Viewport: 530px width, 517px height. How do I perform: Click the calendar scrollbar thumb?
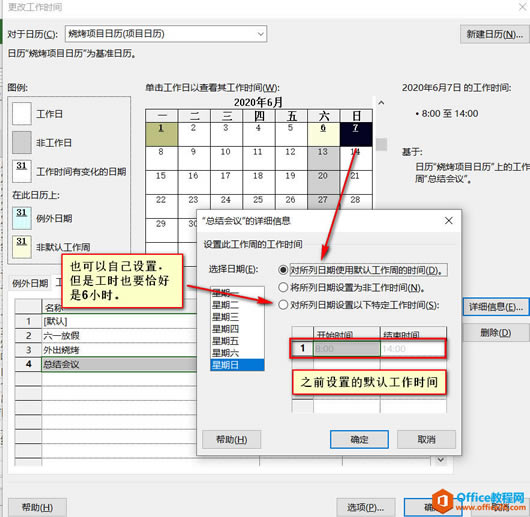(381, 144)
